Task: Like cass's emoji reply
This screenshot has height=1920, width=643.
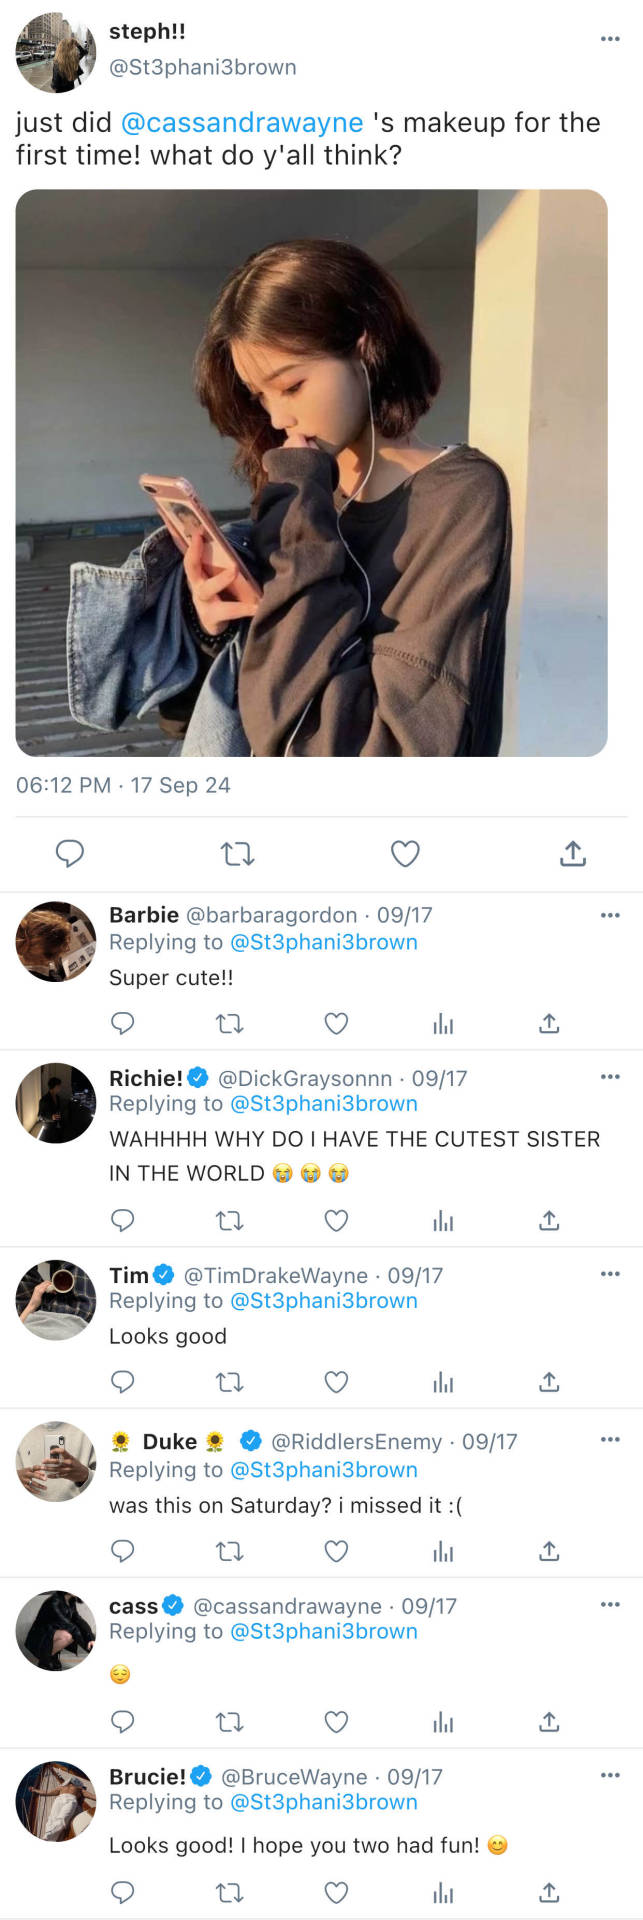Action: click(337, 1721)
